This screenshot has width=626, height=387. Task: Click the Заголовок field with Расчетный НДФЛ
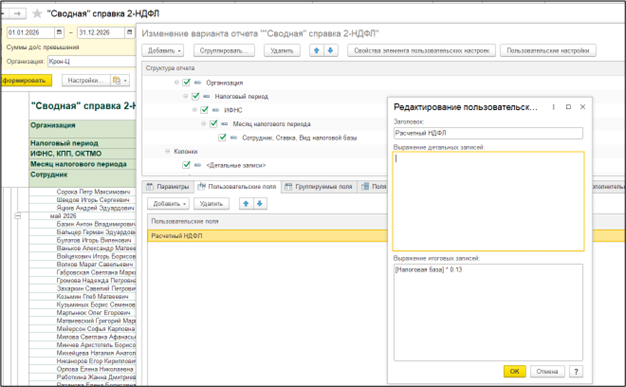click(488, 133)
